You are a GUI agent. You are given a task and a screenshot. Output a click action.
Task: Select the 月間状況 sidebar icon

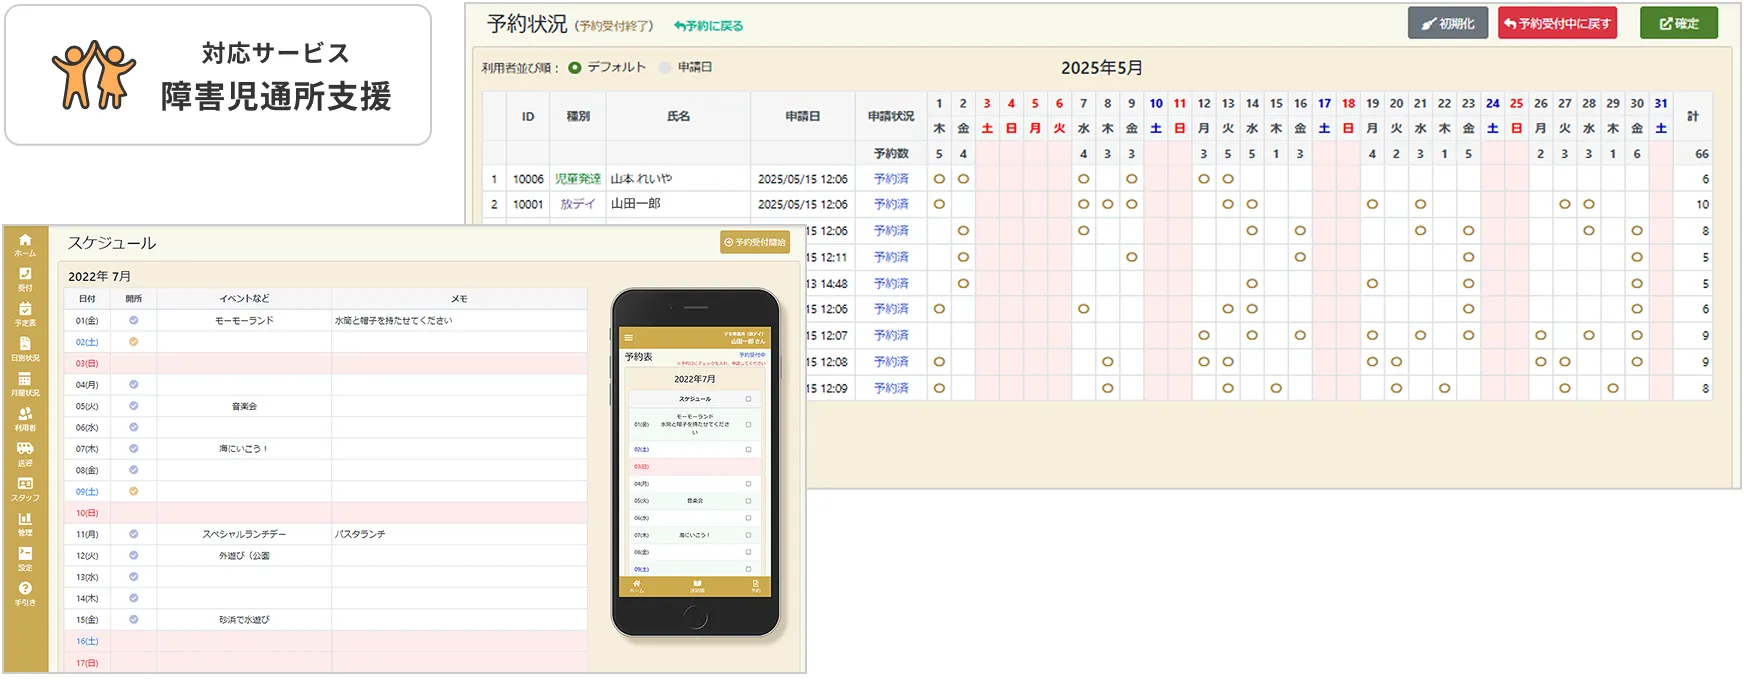[25, 385]
